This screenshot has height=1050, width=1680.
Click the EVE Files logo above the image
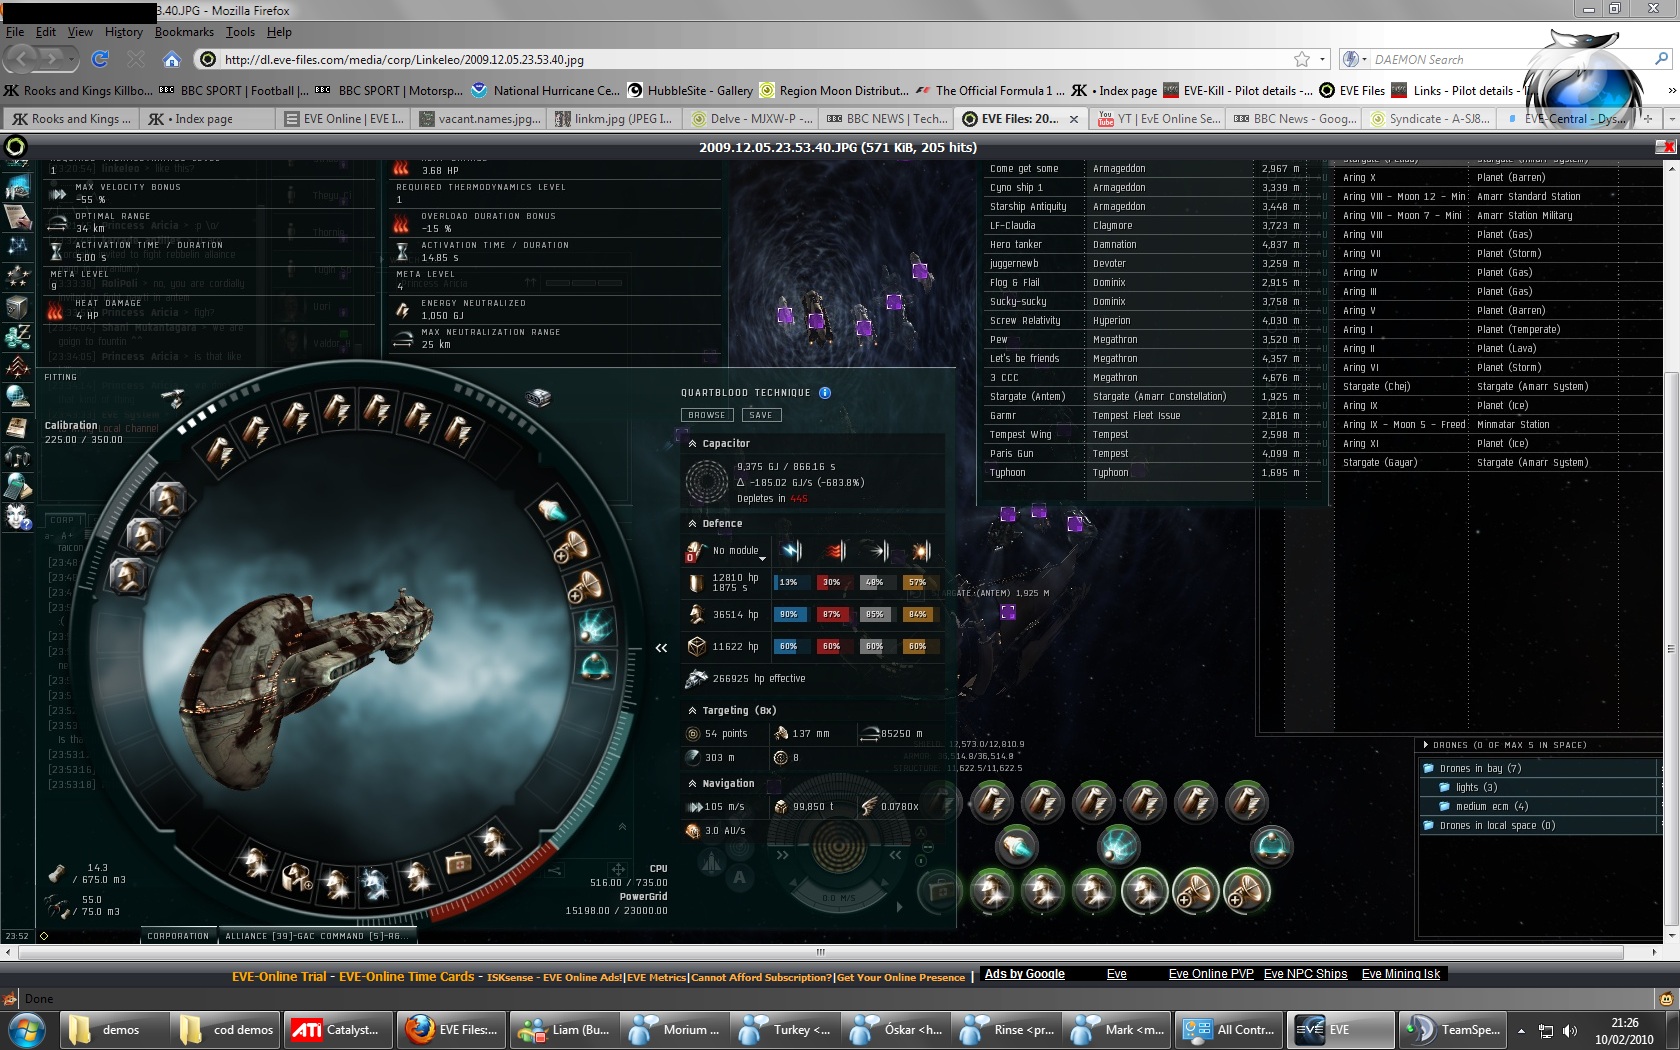coord(15,147)
